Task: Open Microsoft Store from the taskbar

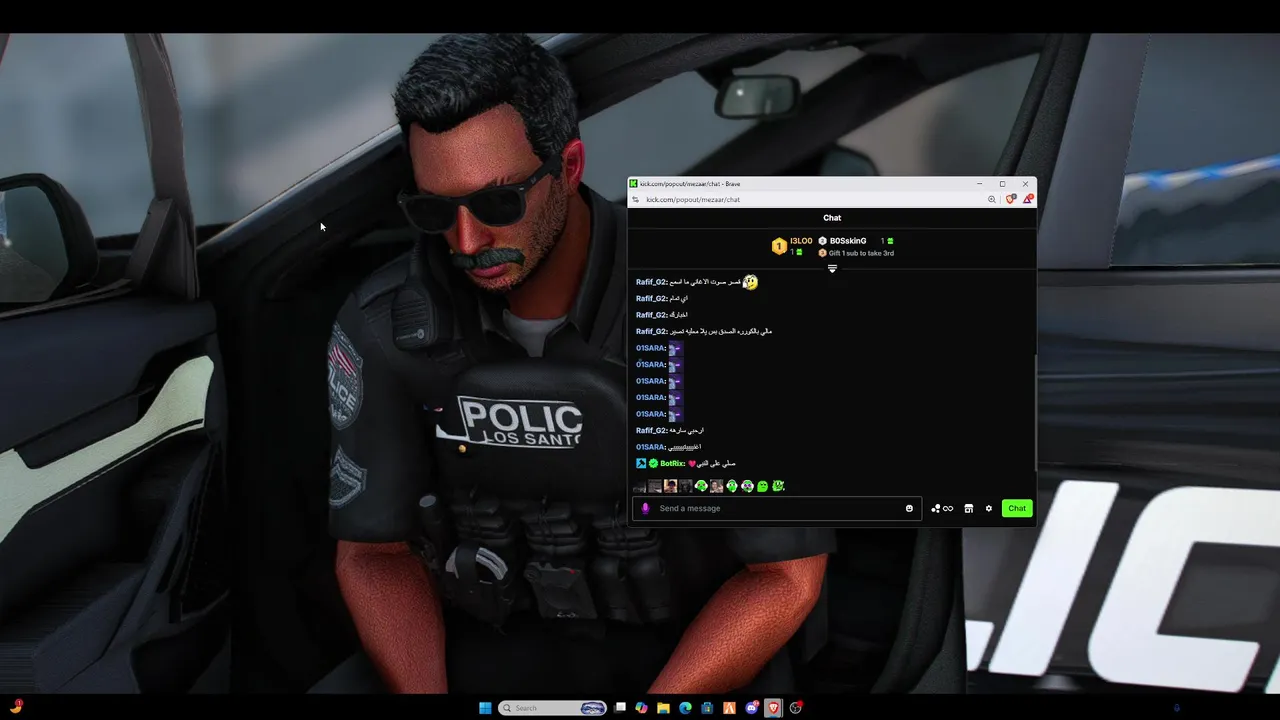Action: point(707,708)
